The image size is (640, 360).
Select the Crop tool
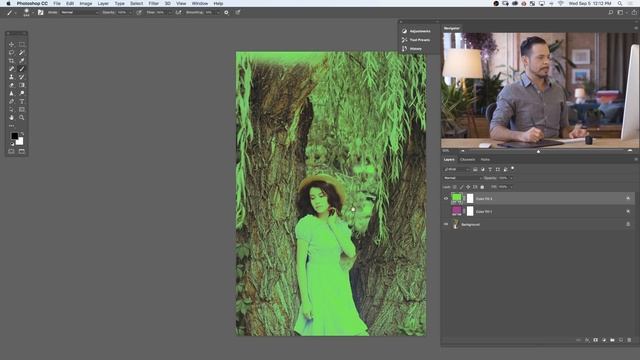point(11,60)
